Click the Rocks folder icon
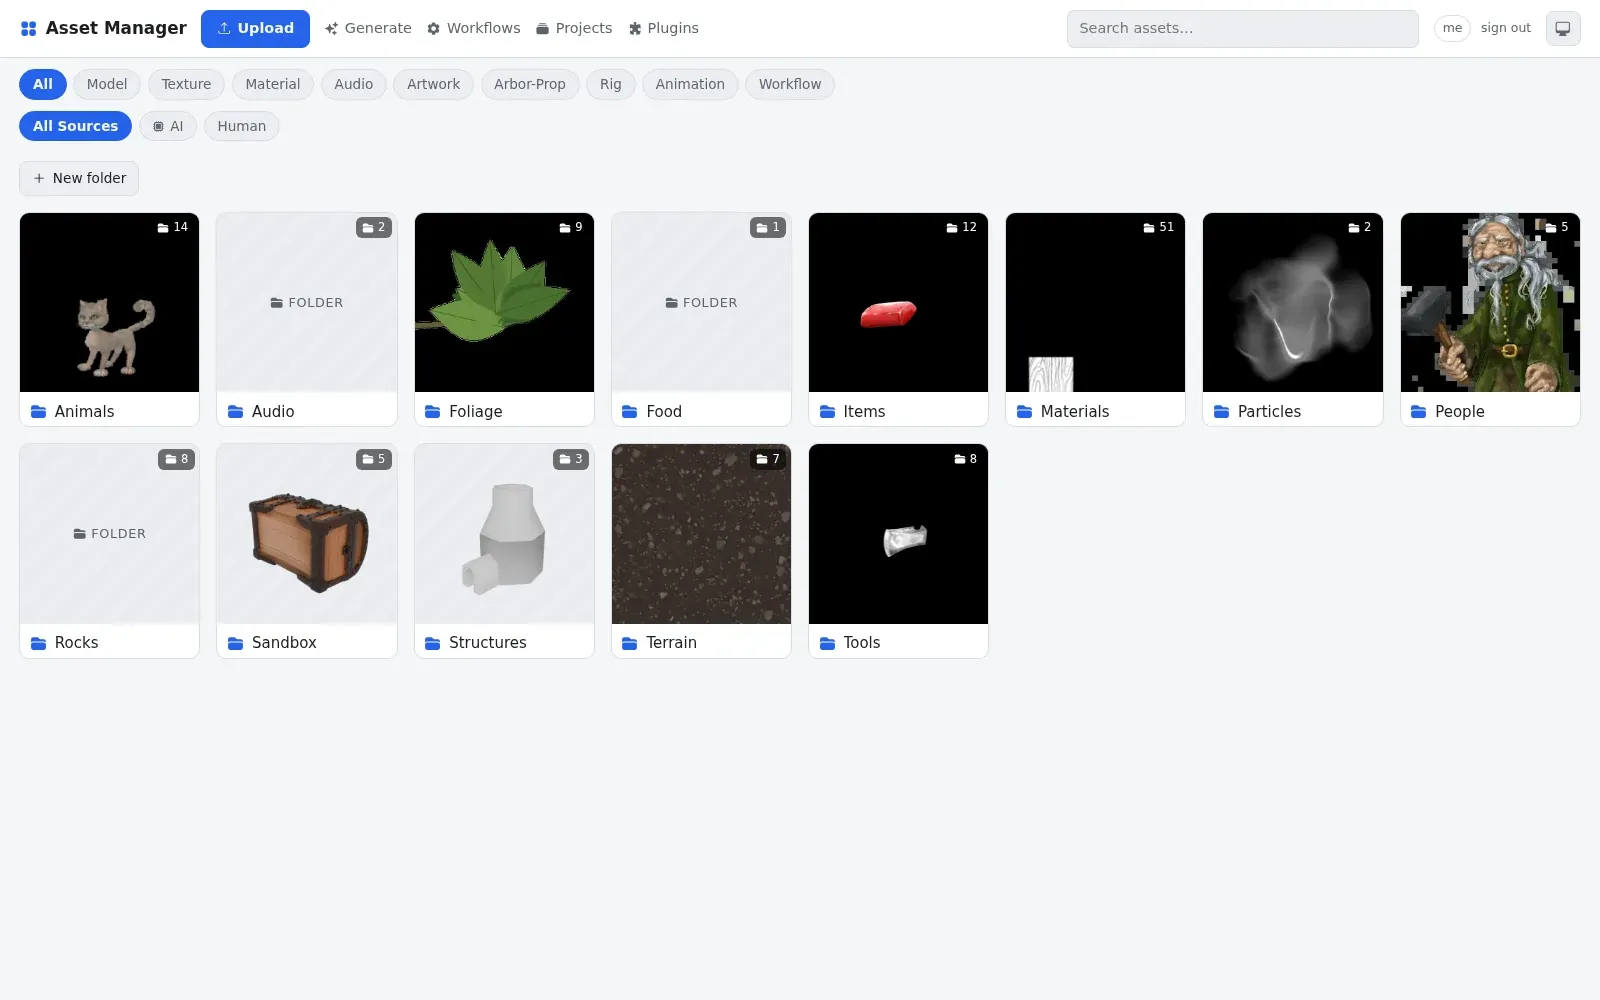Screen dimensions: 1600x1000 pyautogui.click(x=39, y=643)
